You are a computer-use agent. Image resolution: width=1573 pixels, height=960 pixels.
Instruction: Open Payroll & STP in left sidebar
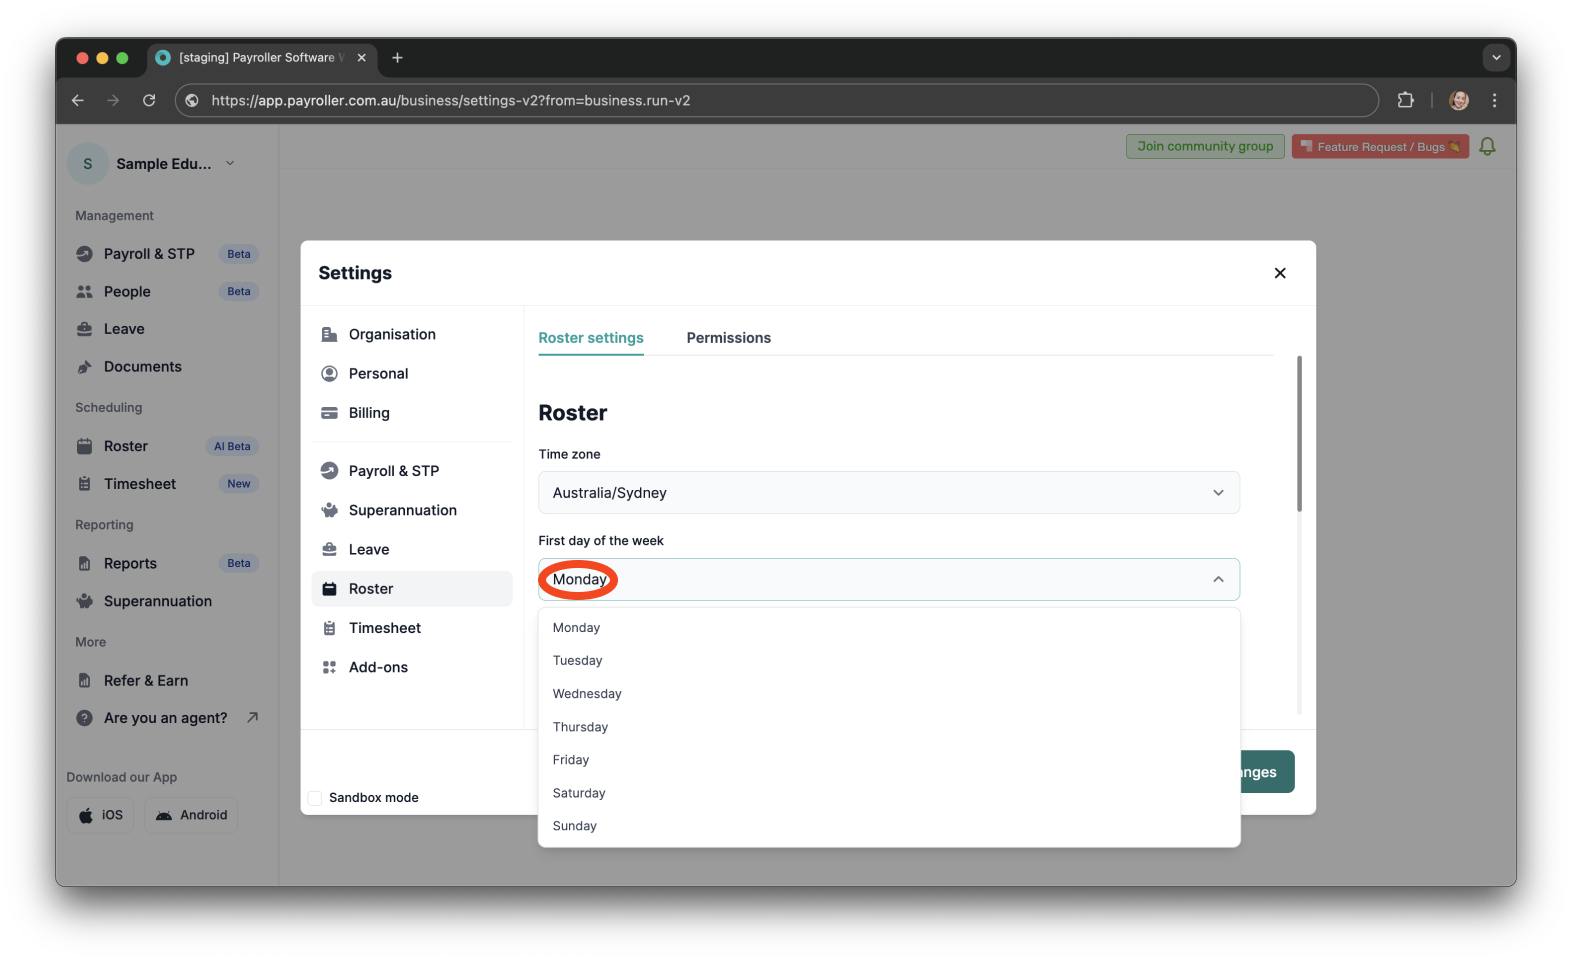[x=167, y=254]
